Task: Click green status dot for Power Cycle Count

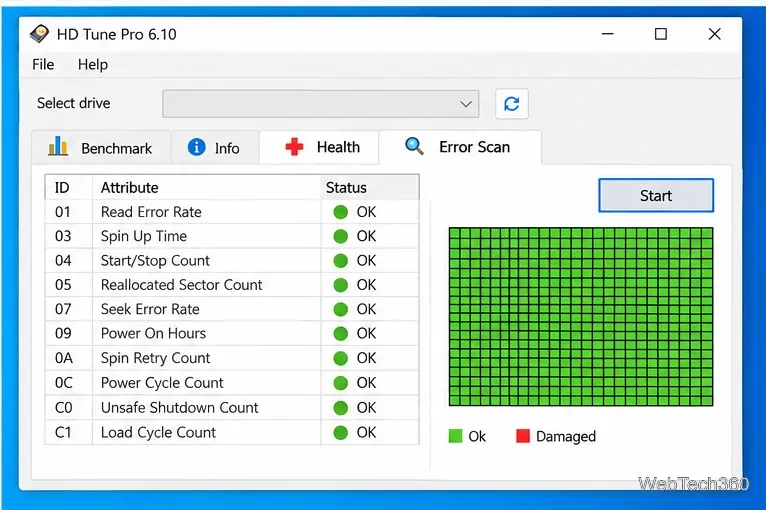Action: (340, 383)
